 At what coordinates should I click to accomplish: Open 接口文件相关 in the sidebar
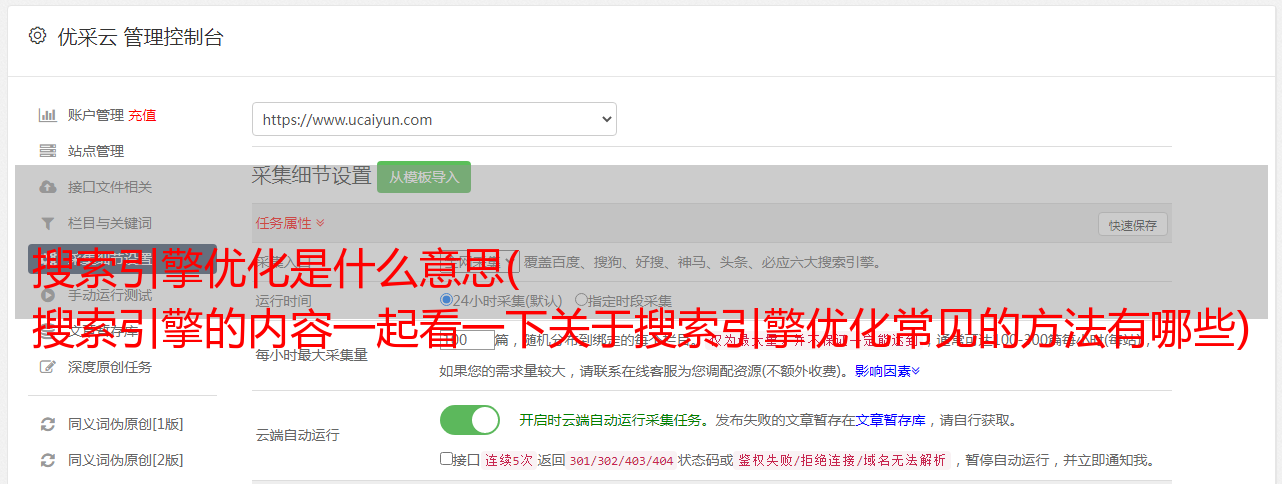tap(110, 187)
